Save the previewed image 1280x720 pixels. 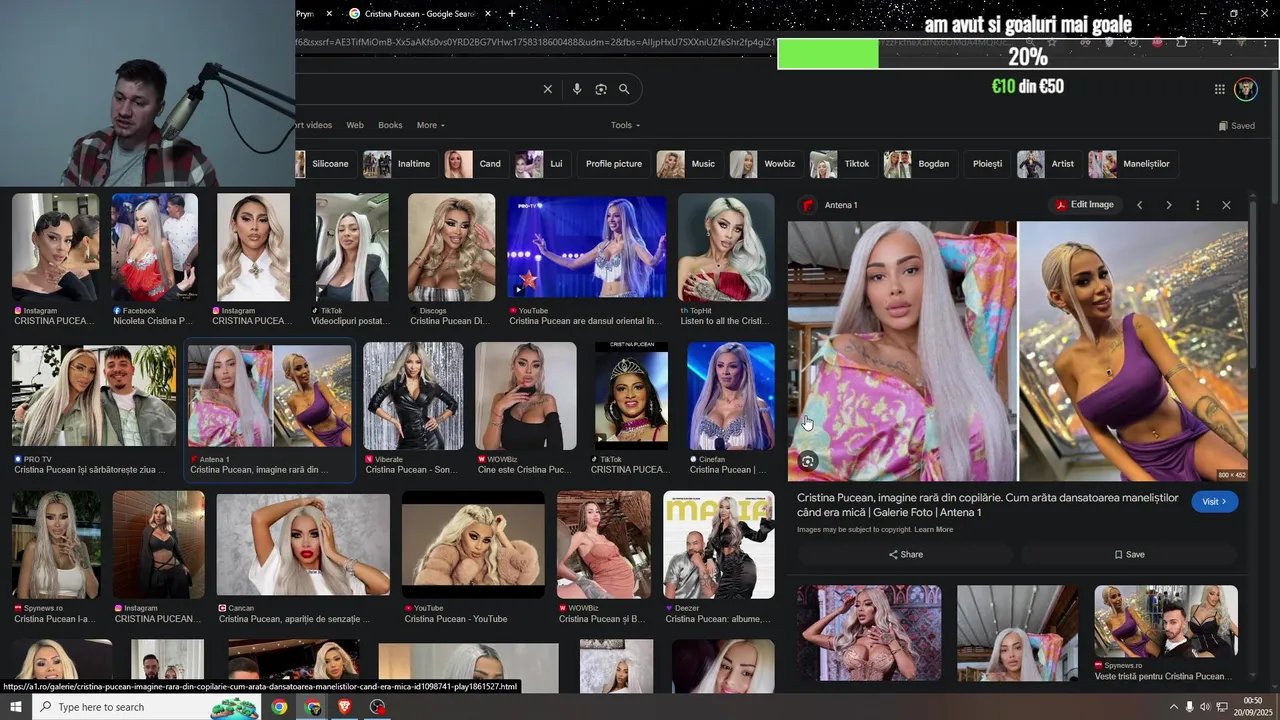1129,554
